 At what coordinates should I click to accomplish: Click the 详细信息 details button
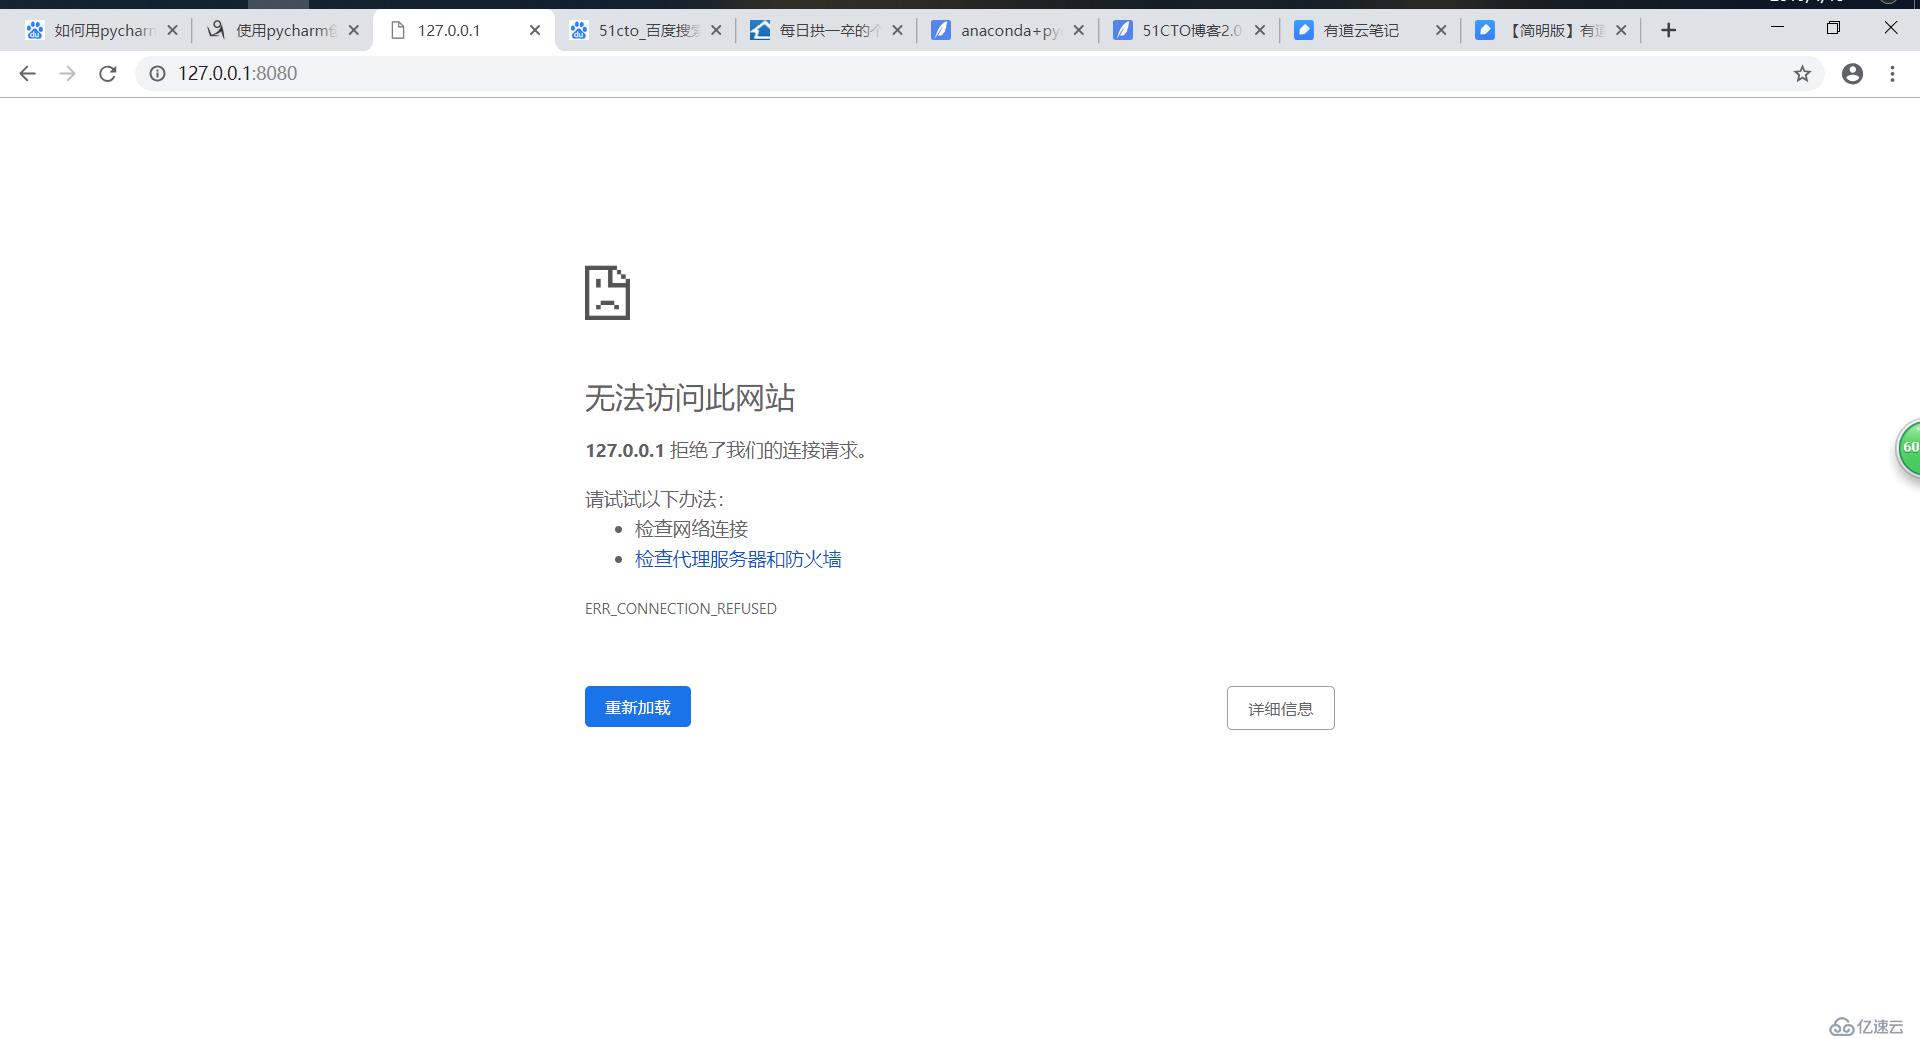[x=1280, y=708]
